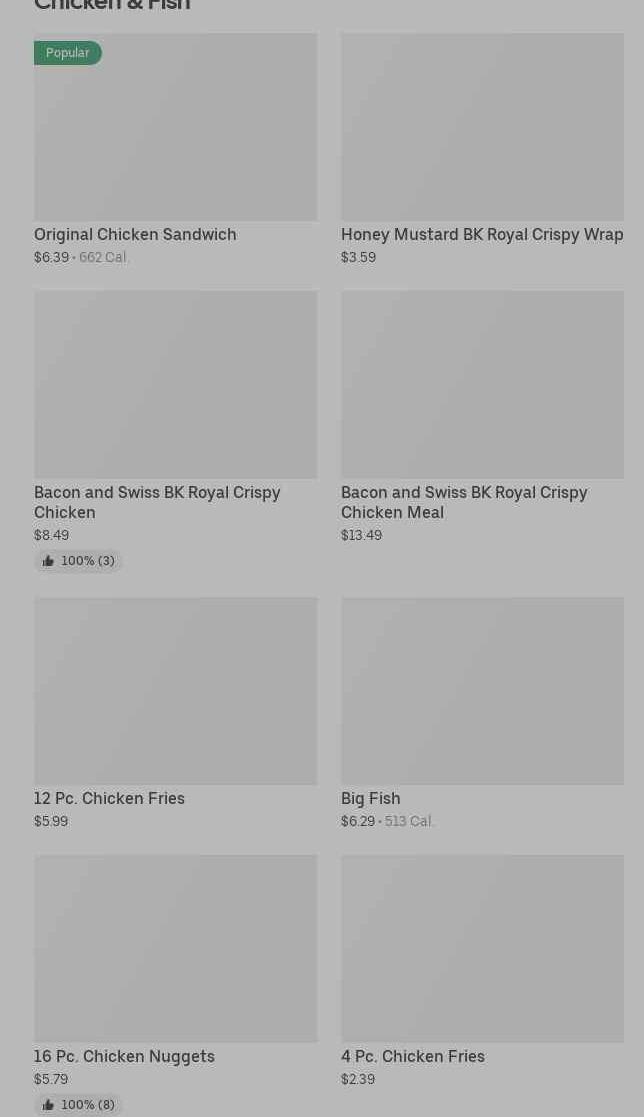The height and width of the screenshot is (1117, 644).
Task: Open Bacon and Swiss Chicken Meal image
Action: tap(482, 384)
